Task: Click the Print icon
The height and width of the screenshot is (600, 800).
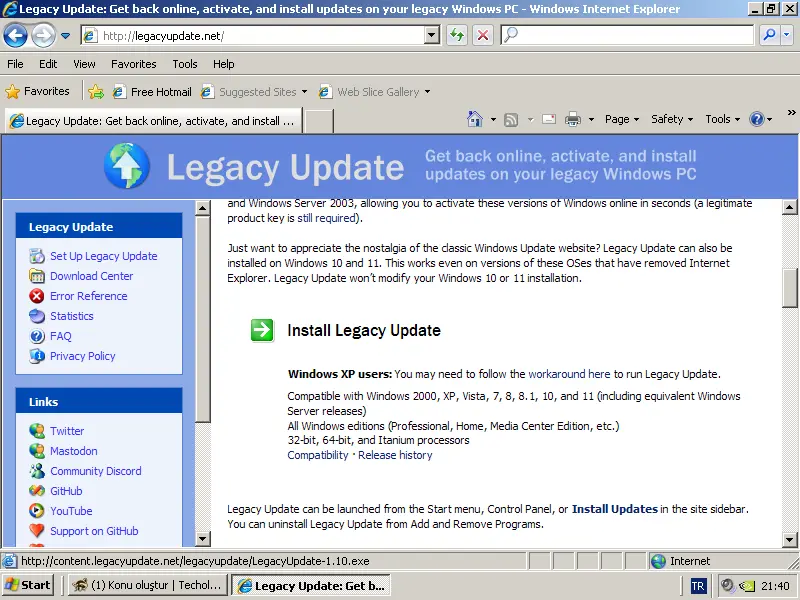Action: pos(573,119)
